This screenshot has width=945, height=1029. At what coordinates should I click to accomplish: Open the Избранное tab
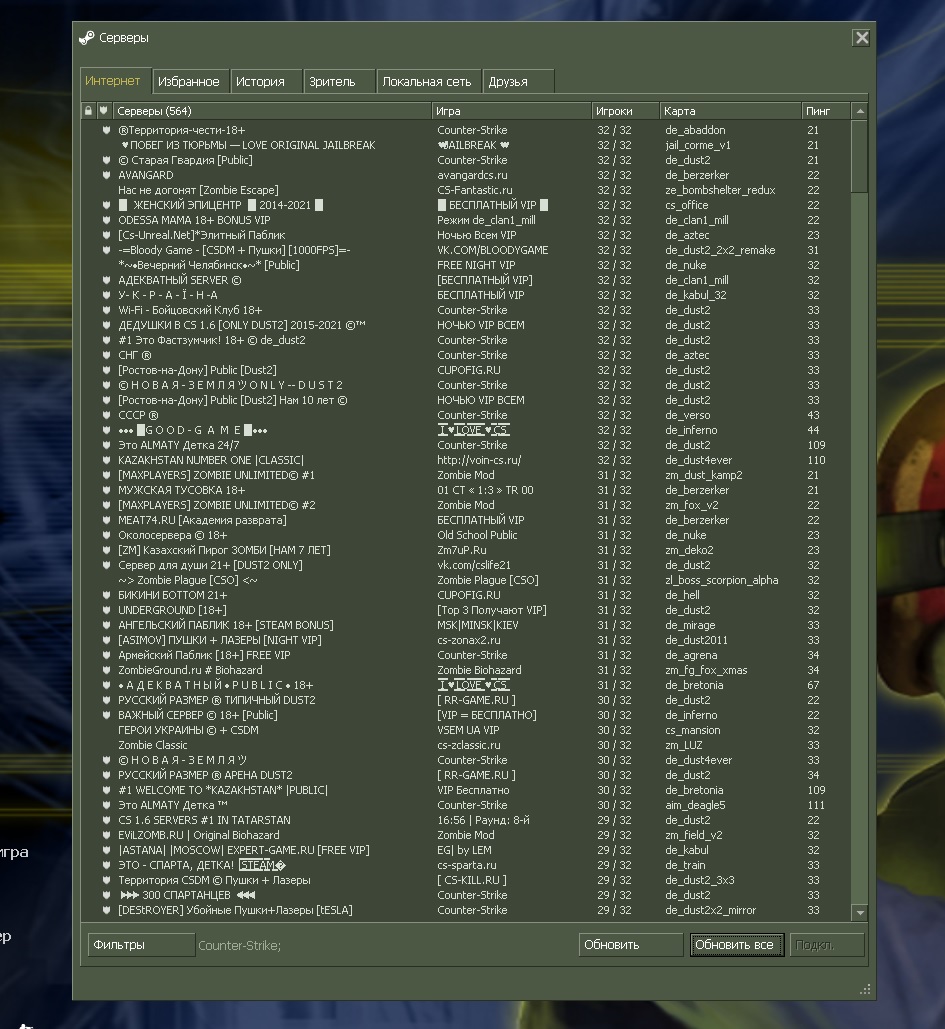click(190, 81)
